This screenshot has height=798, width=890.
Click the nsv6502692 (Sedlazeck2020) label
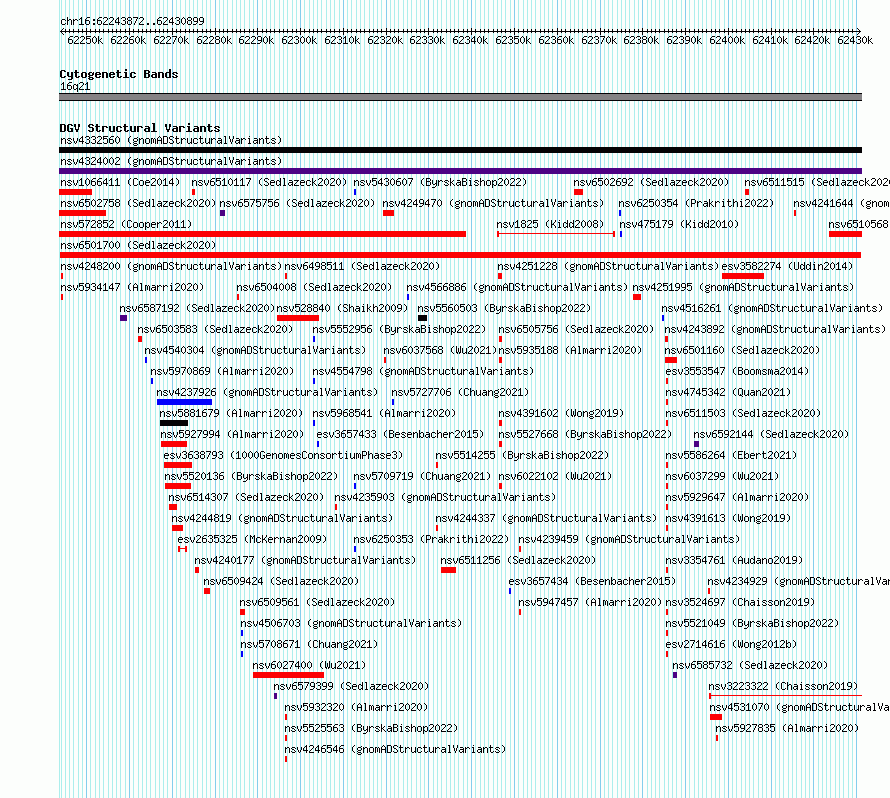[x=651, y=182]
